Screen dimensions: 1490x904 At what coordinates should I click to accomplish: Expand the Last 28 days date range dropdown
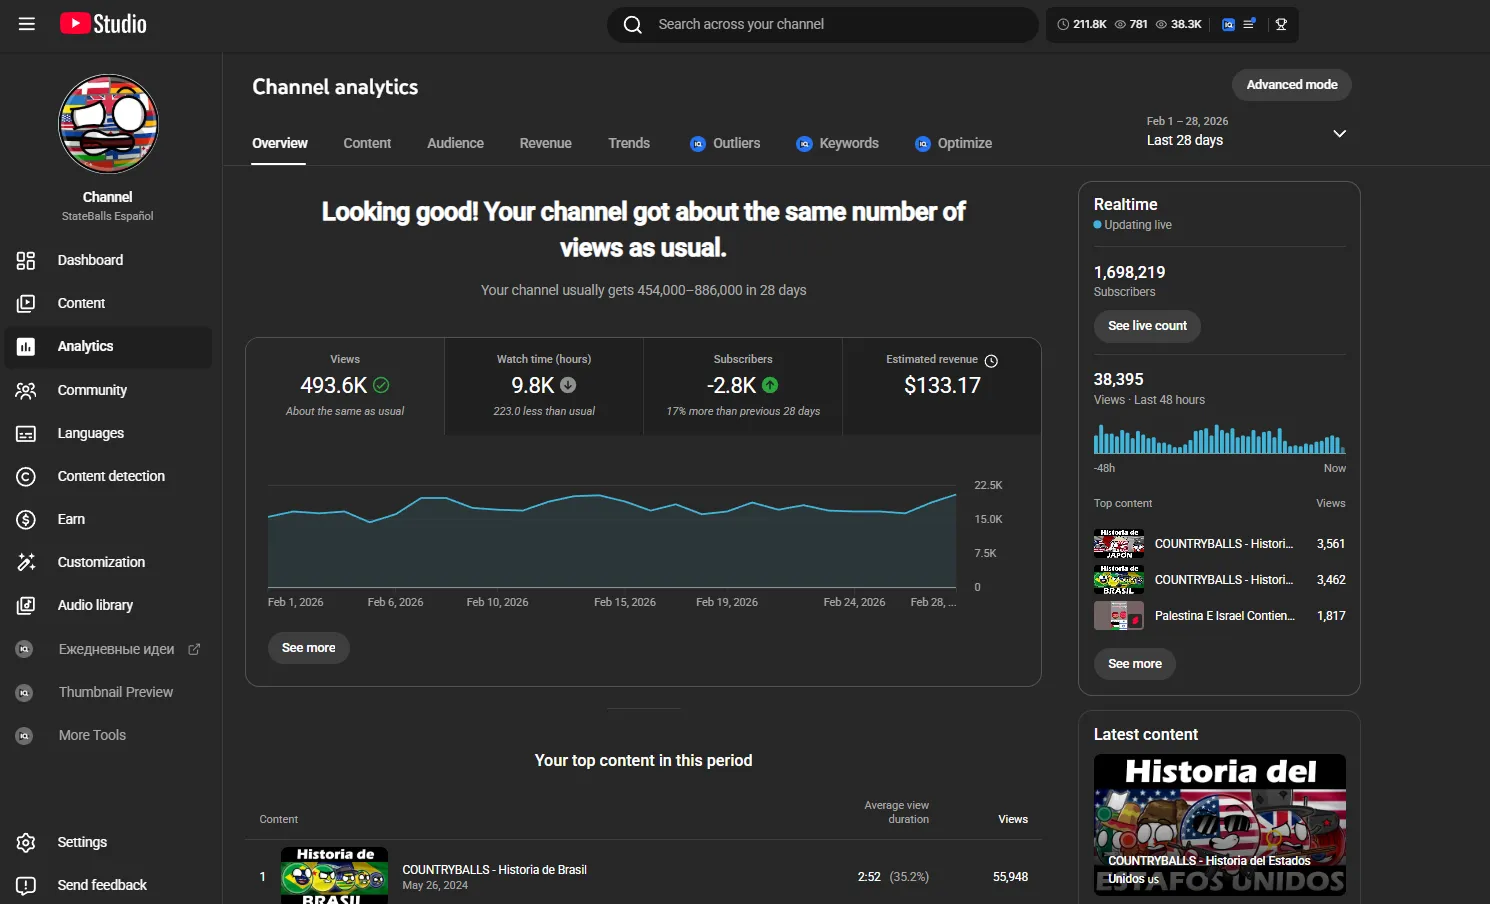(x=1247, y=132)
